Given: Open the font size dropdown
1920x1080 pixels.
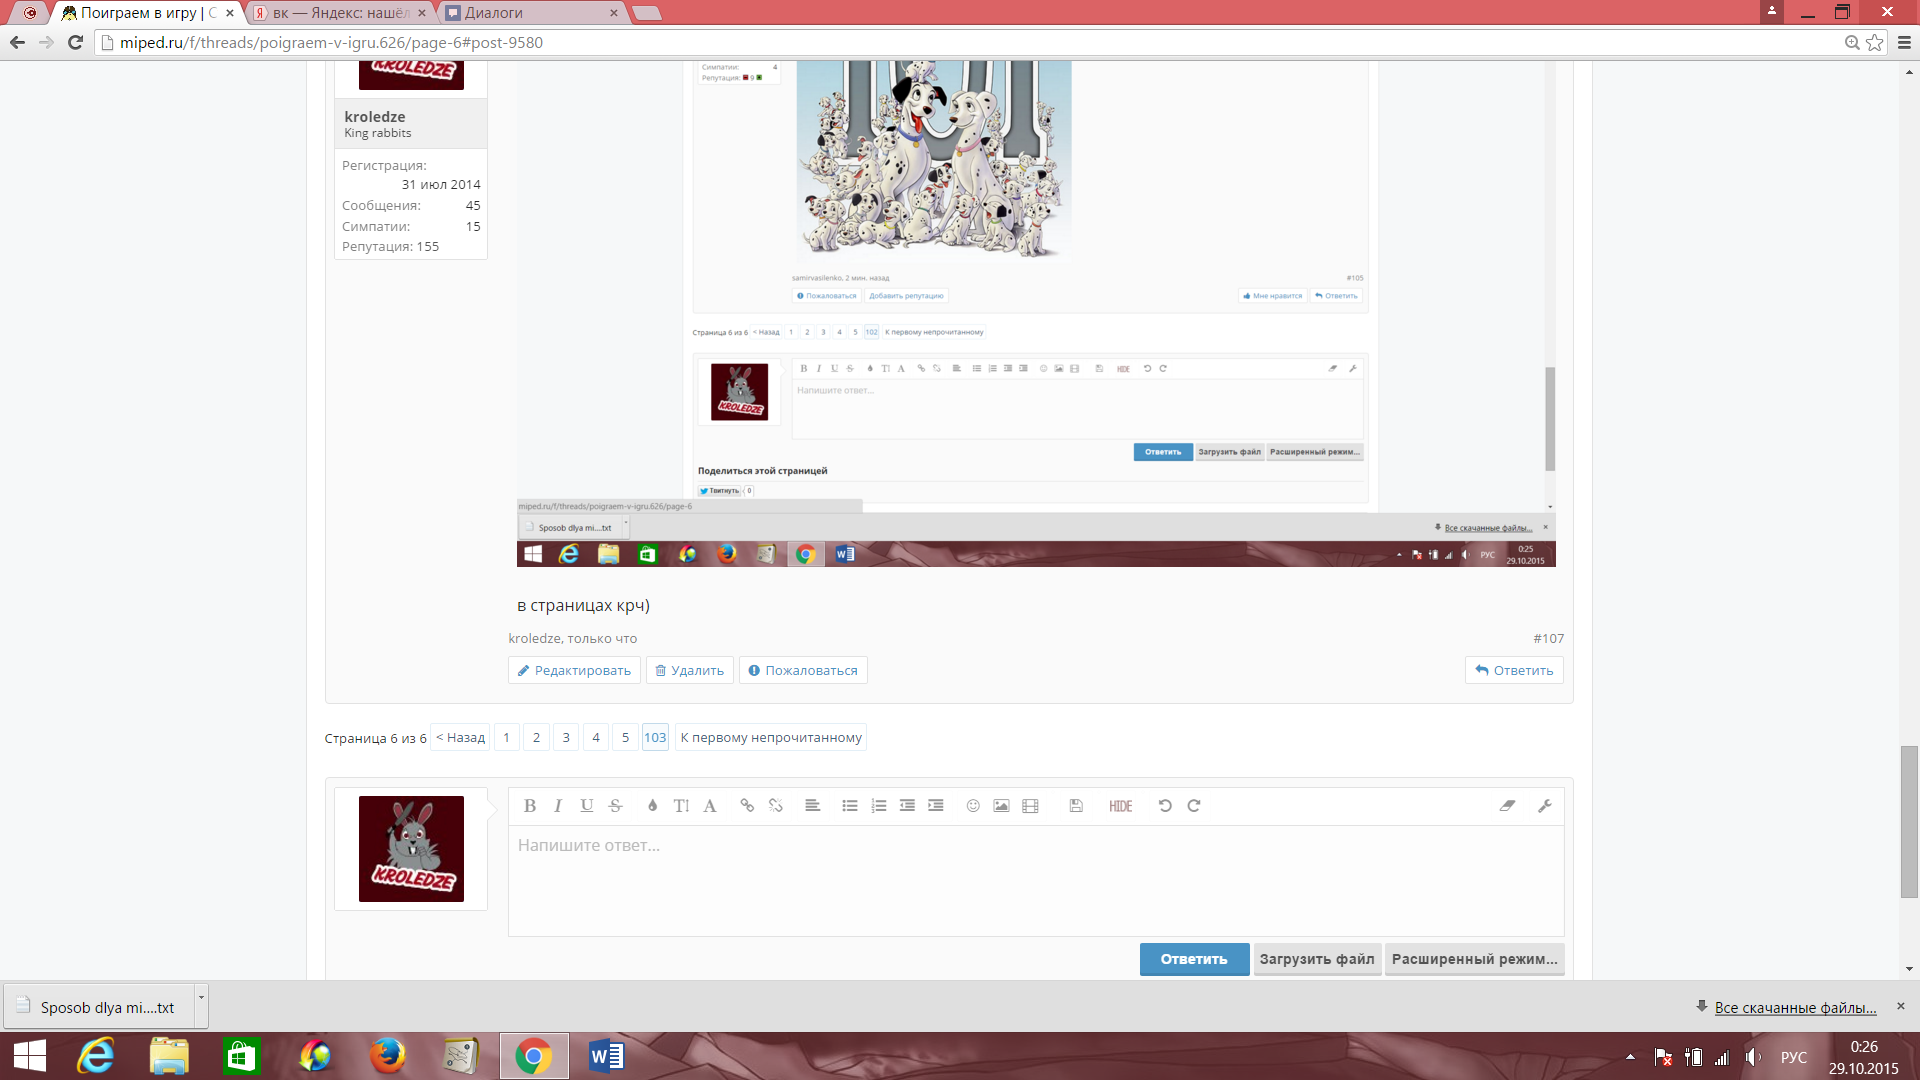Looking at the screenshot, I should pyautogui.click(x=681, y=806).
